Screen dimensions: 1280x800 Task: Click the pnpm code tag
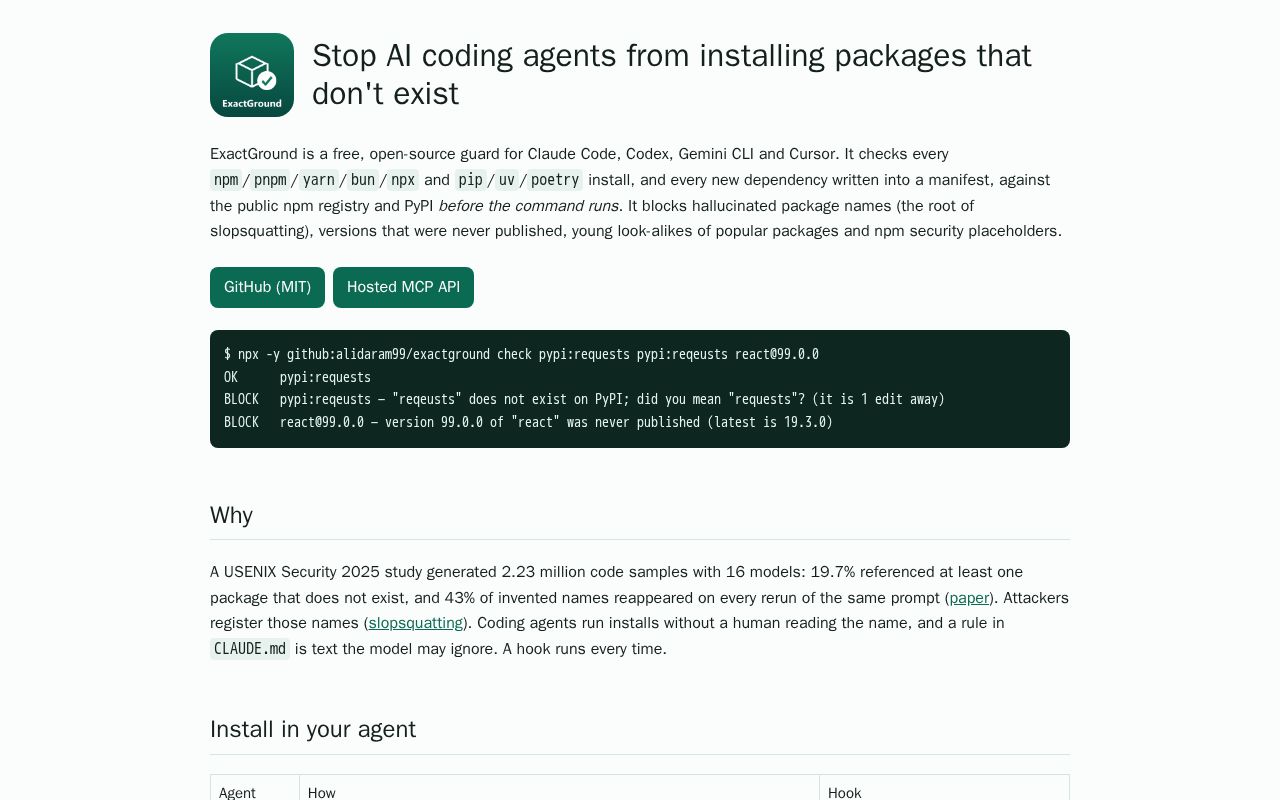click(x=270, y=180)
